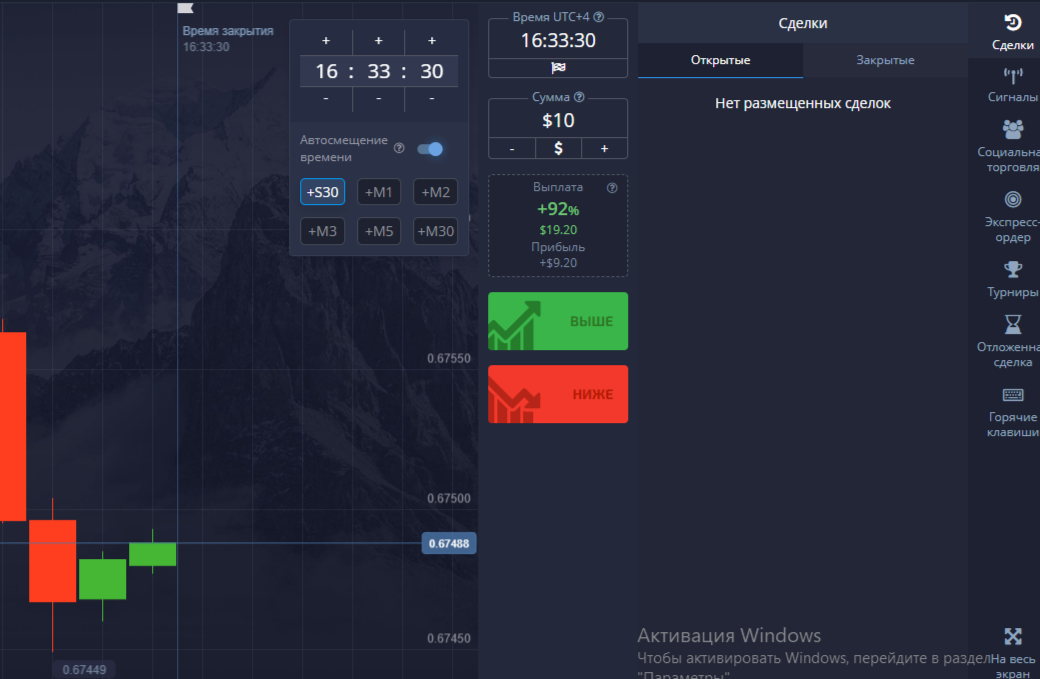The width and height of the screenshot is (1040, 679).
Task: Open the Hotkeys keyboard icon
Action: click(x=1012, y=395)
